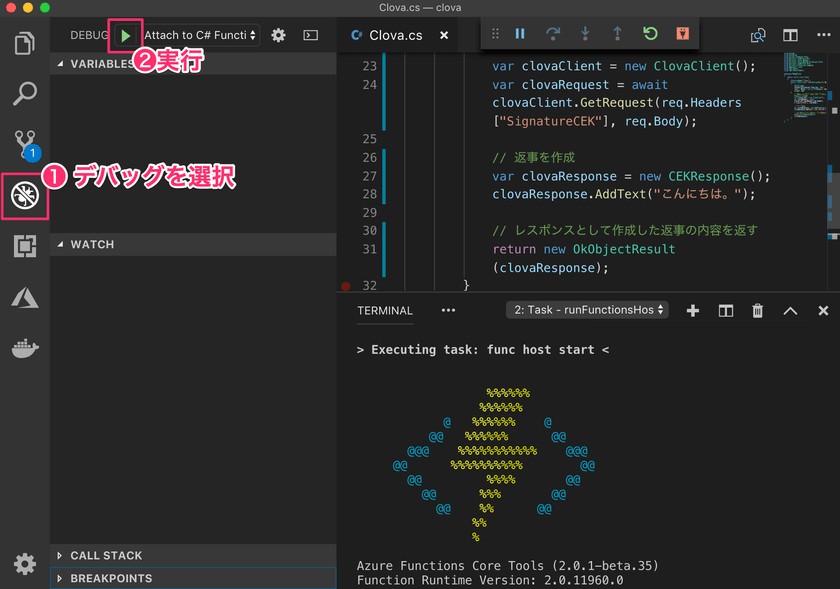The width and height of the screenshot is (840, 589).
Task: Click the green Start Debugging play button
Action: pos(125,35)
